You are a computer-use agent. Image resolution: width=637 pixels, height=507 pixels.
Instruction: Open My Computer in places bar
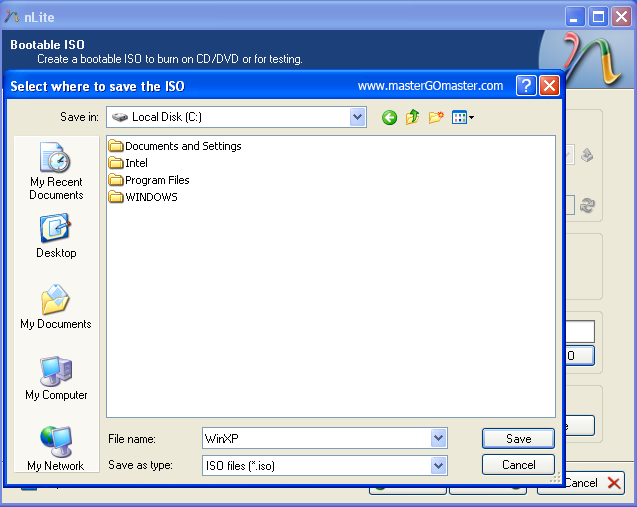[x=56, y=378]
